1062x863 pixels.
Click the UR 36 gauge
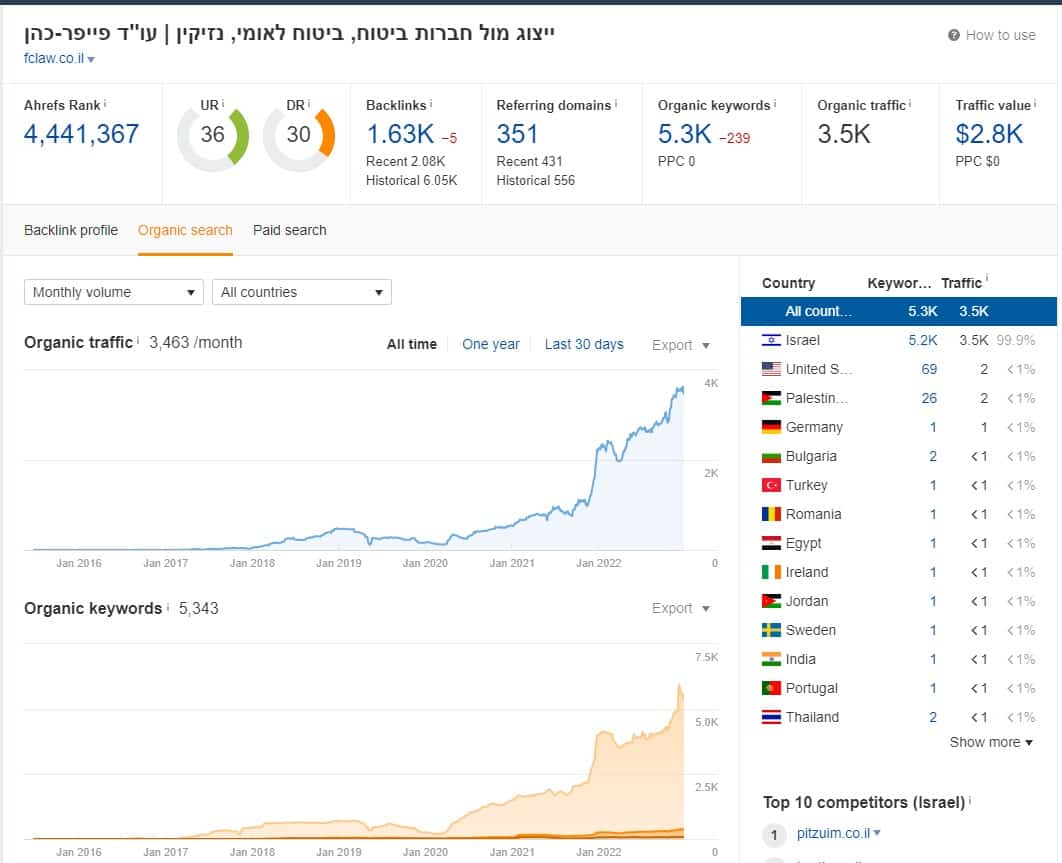tap(213, 136)
